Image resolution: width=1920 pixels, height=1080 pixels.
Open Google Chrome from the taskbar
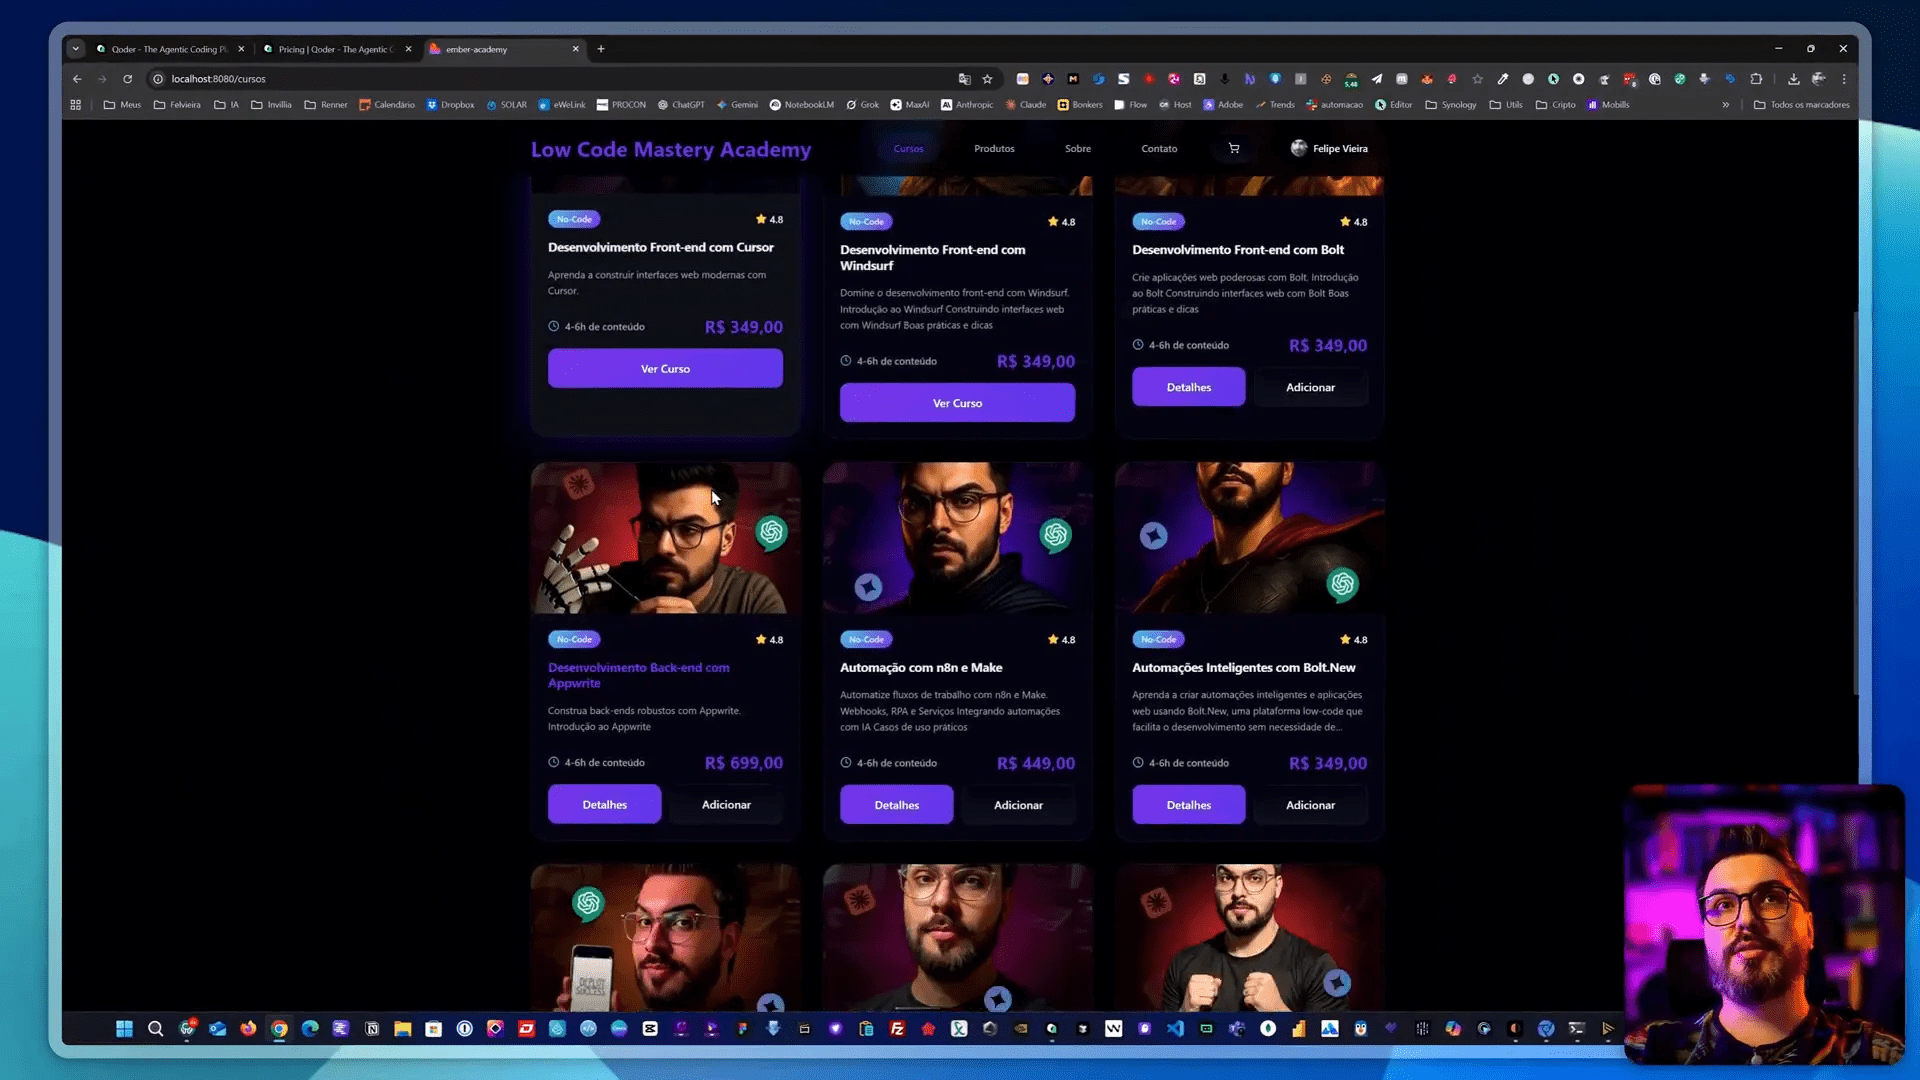[x=279, y=1028]
